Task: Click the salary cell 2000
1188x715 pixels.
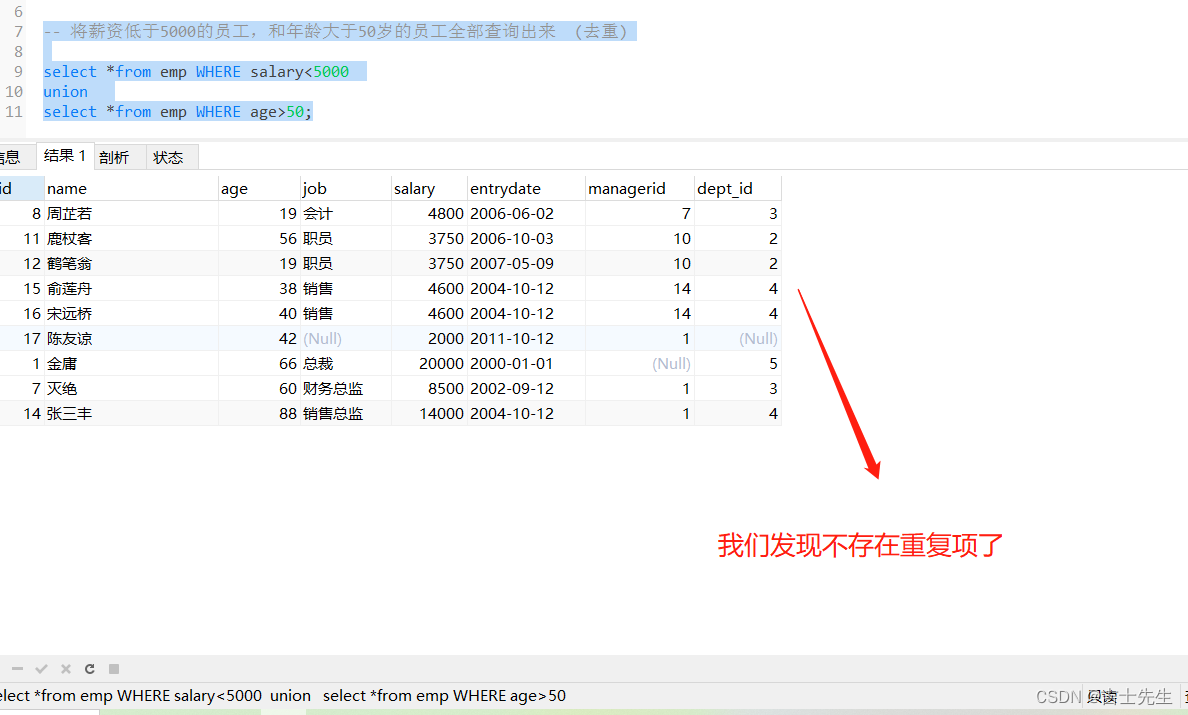Action: (429, 339)
